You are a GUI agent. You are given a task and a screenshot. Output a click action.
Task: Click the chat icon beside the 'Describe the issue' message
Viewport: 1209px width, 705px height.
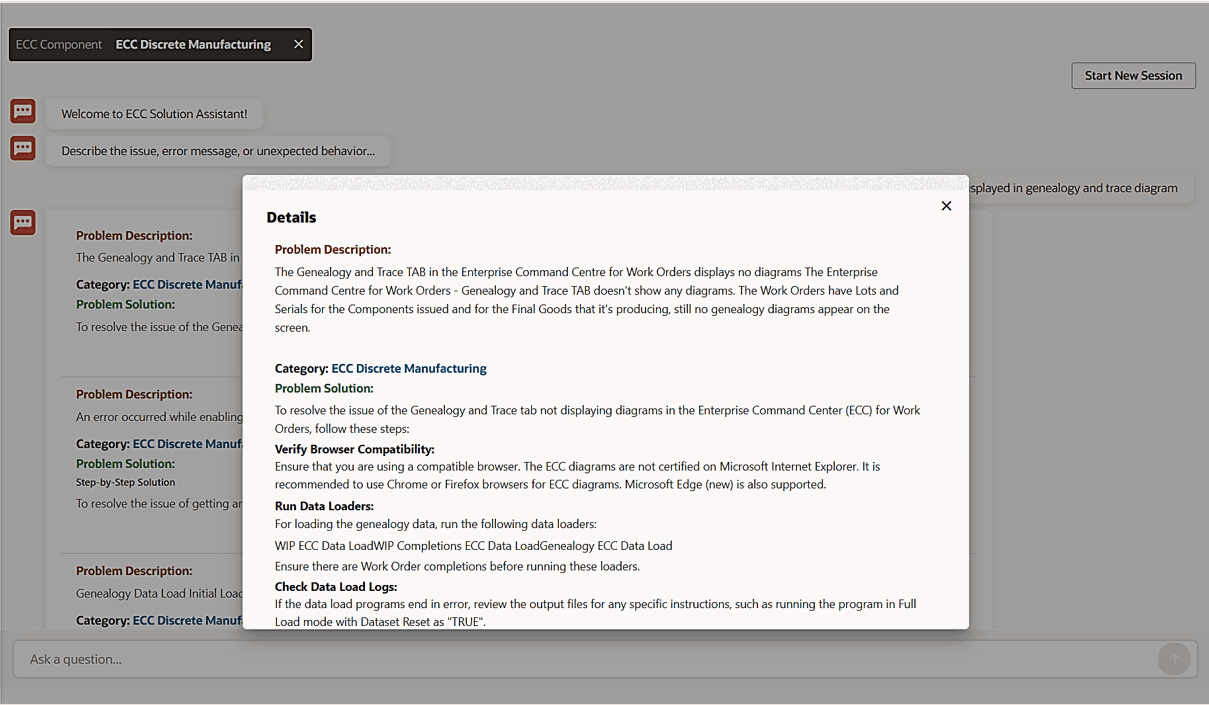pos(23,149)
